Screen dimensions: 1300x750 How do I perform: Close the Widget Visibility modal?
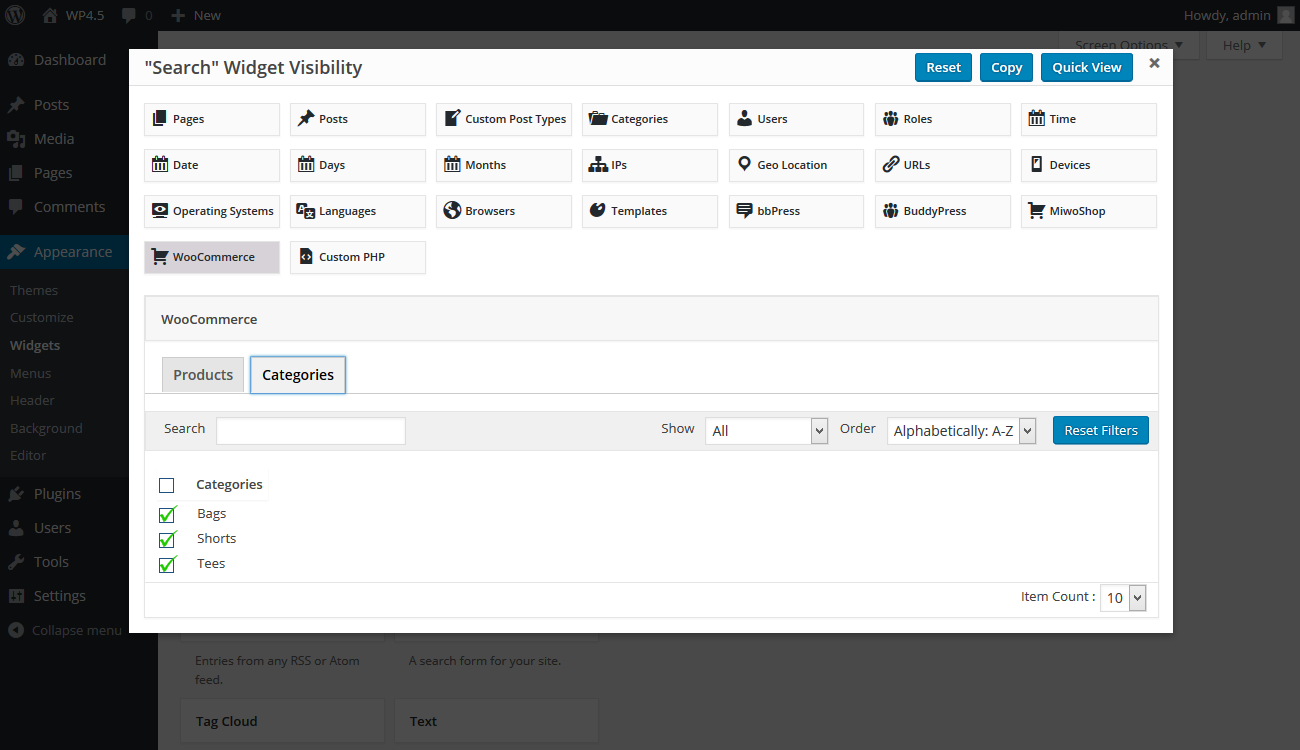tap(1154, 63)
